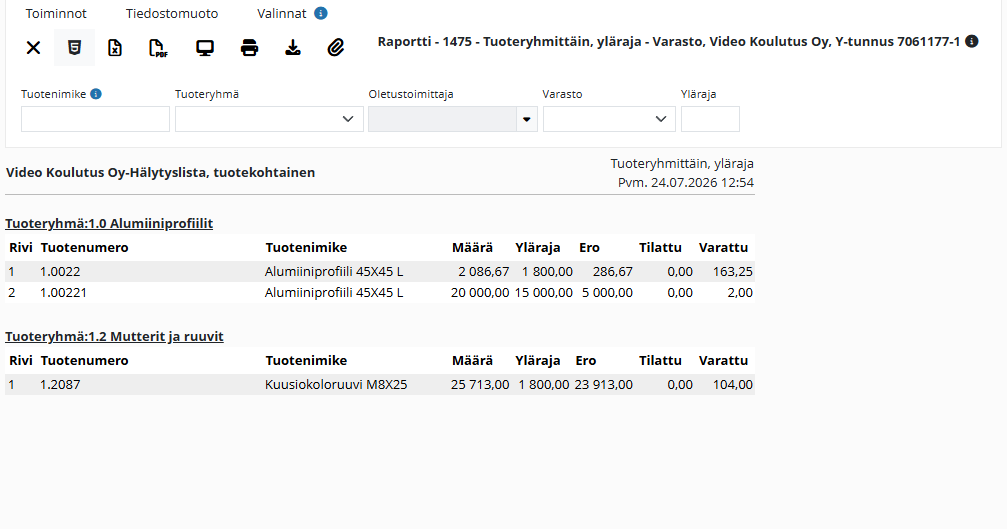This screenshot has height=529, width=1007.
Task: Close the report with the X icon
Action: pyautogui.click(x=33, y=48)
